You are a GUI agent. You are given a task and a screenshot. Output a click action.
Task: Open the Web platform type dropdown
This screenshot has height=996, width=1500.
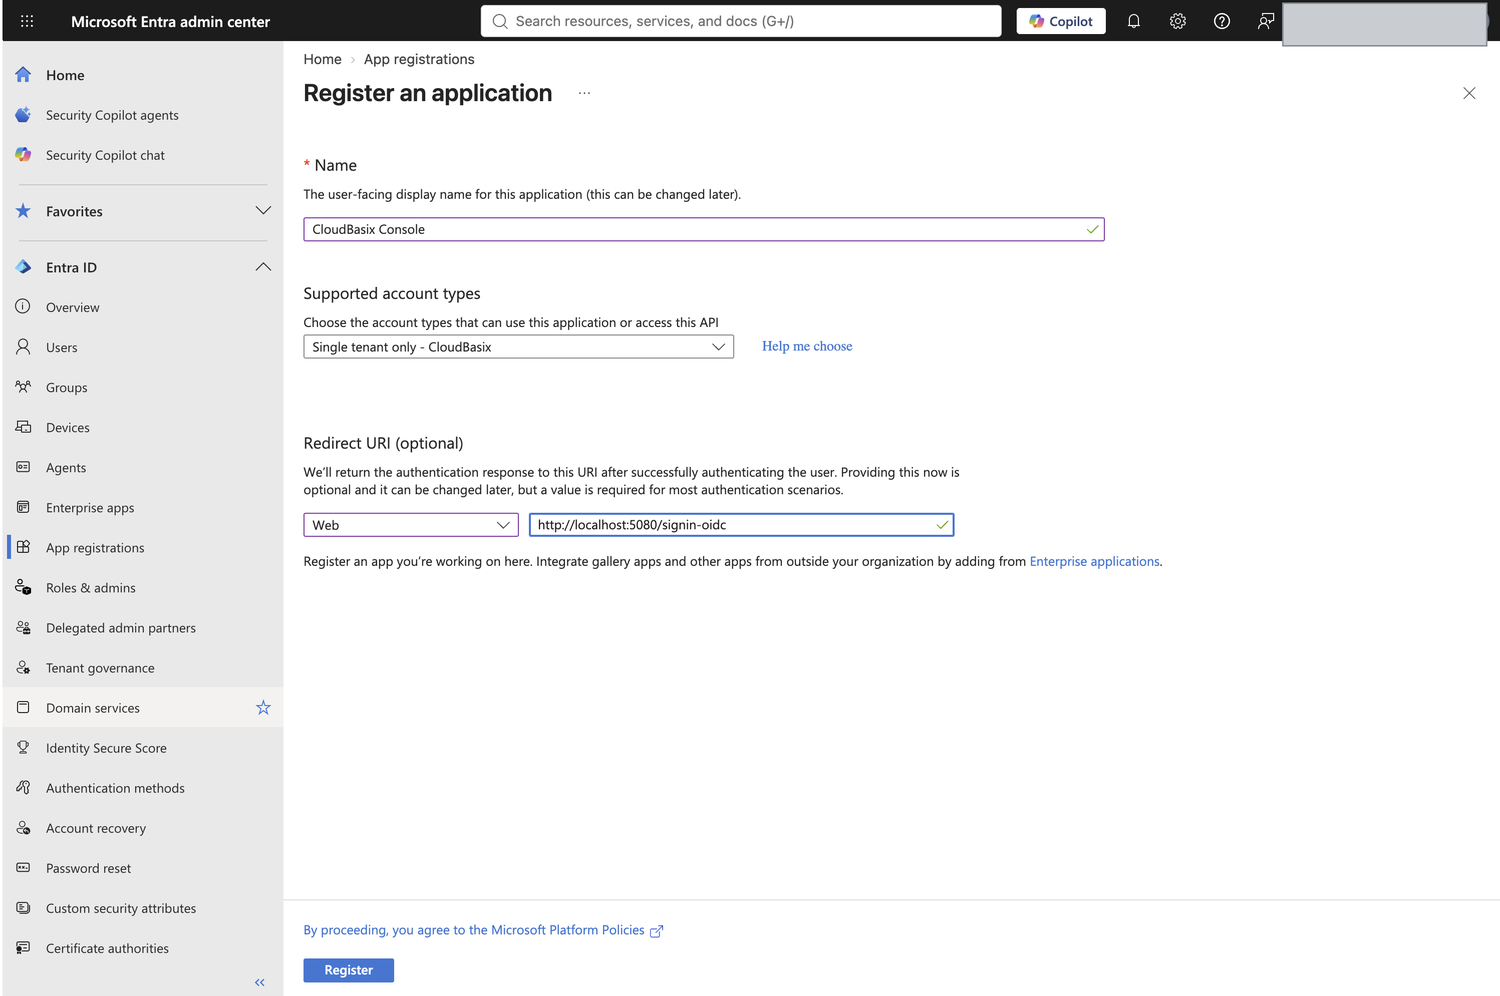[x=411, y=525]
